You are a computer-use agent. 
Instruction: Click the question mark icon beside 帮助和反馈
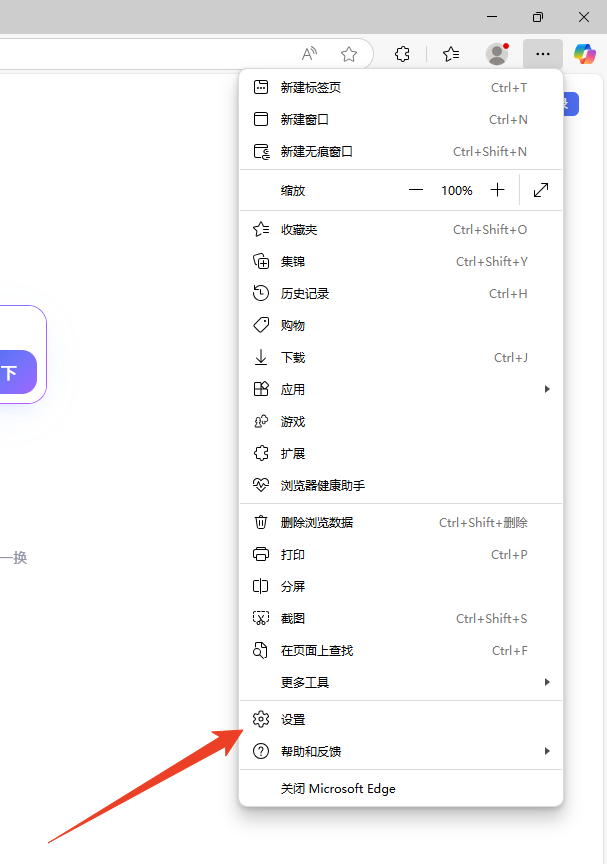tap(261, 751)
